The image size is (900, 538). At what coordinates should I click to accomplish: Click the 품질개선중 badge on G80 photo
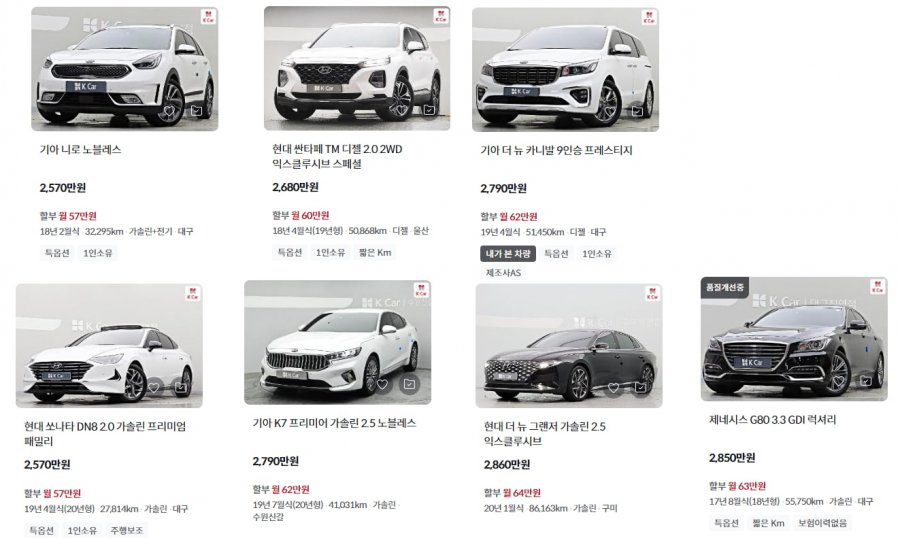tap(724, 287)
